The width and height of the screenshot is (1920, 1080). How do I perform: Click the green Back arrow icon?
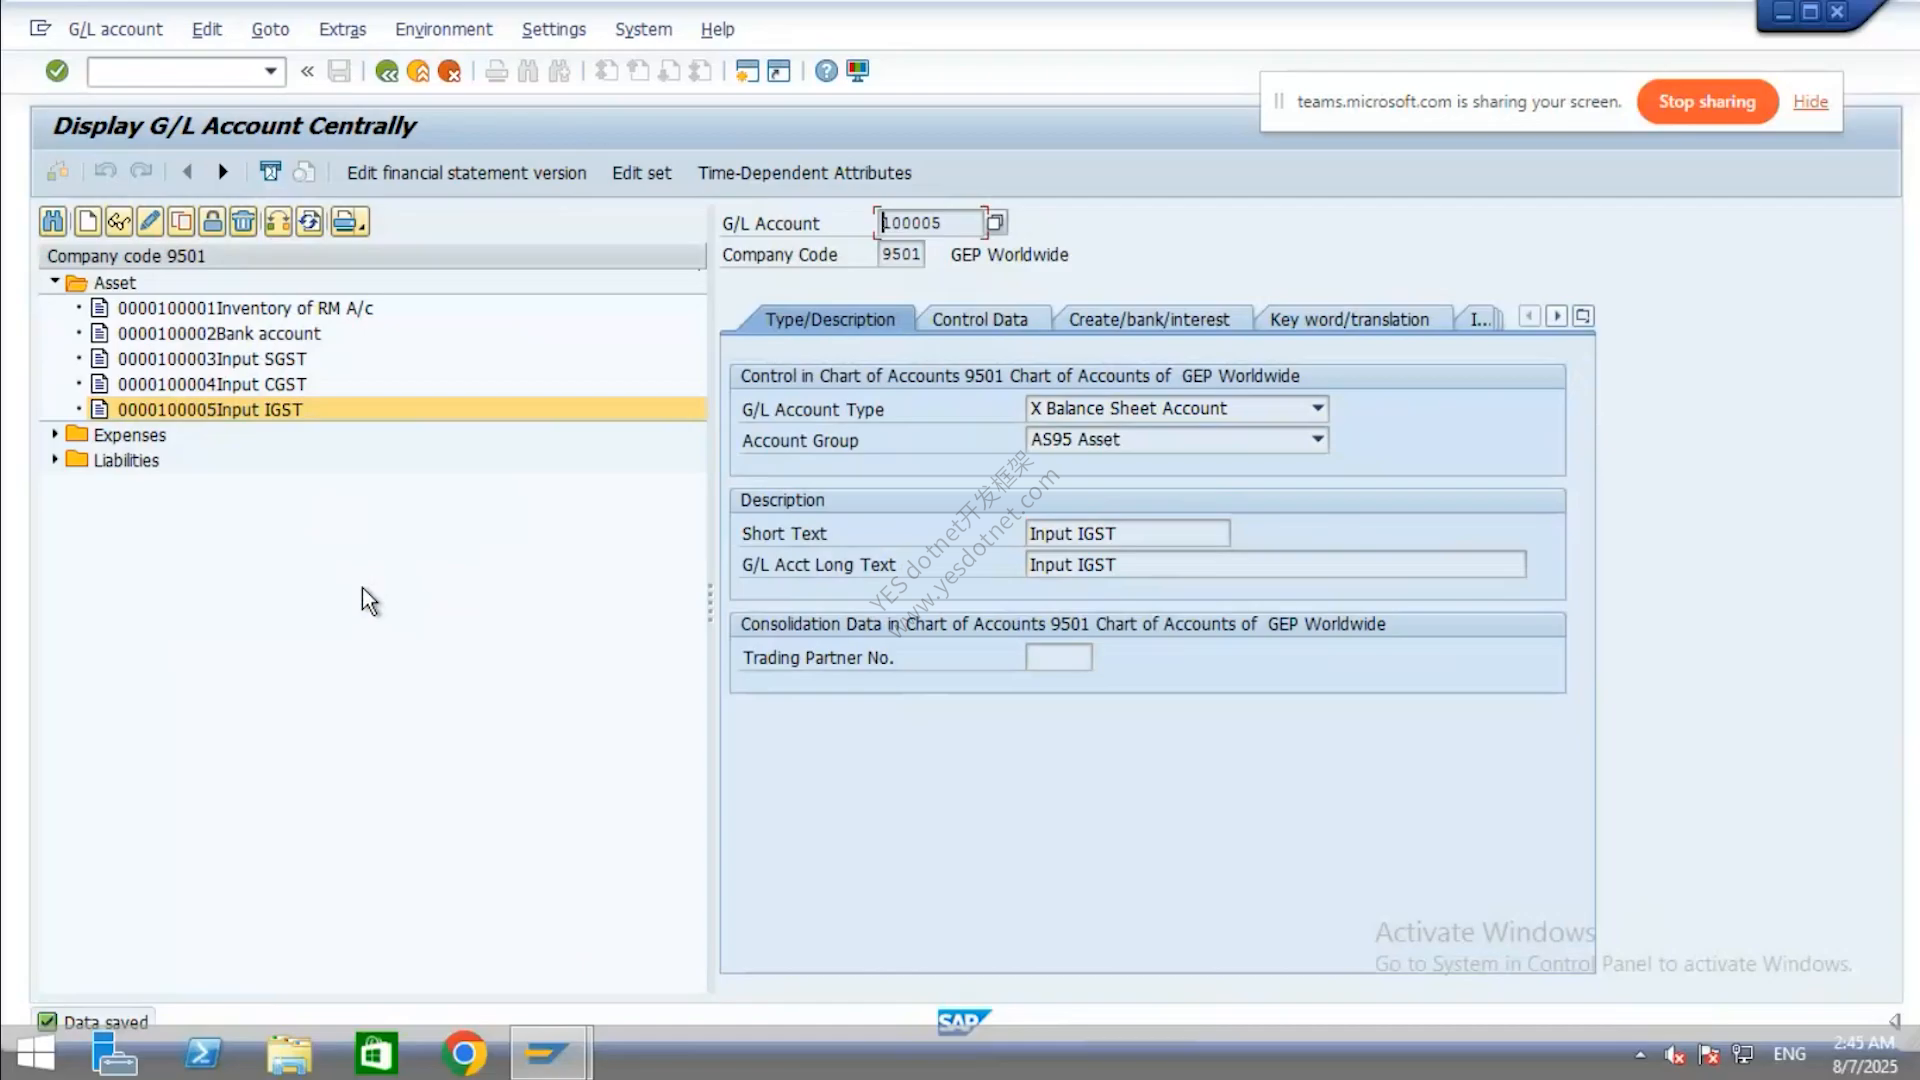[386, 71]
